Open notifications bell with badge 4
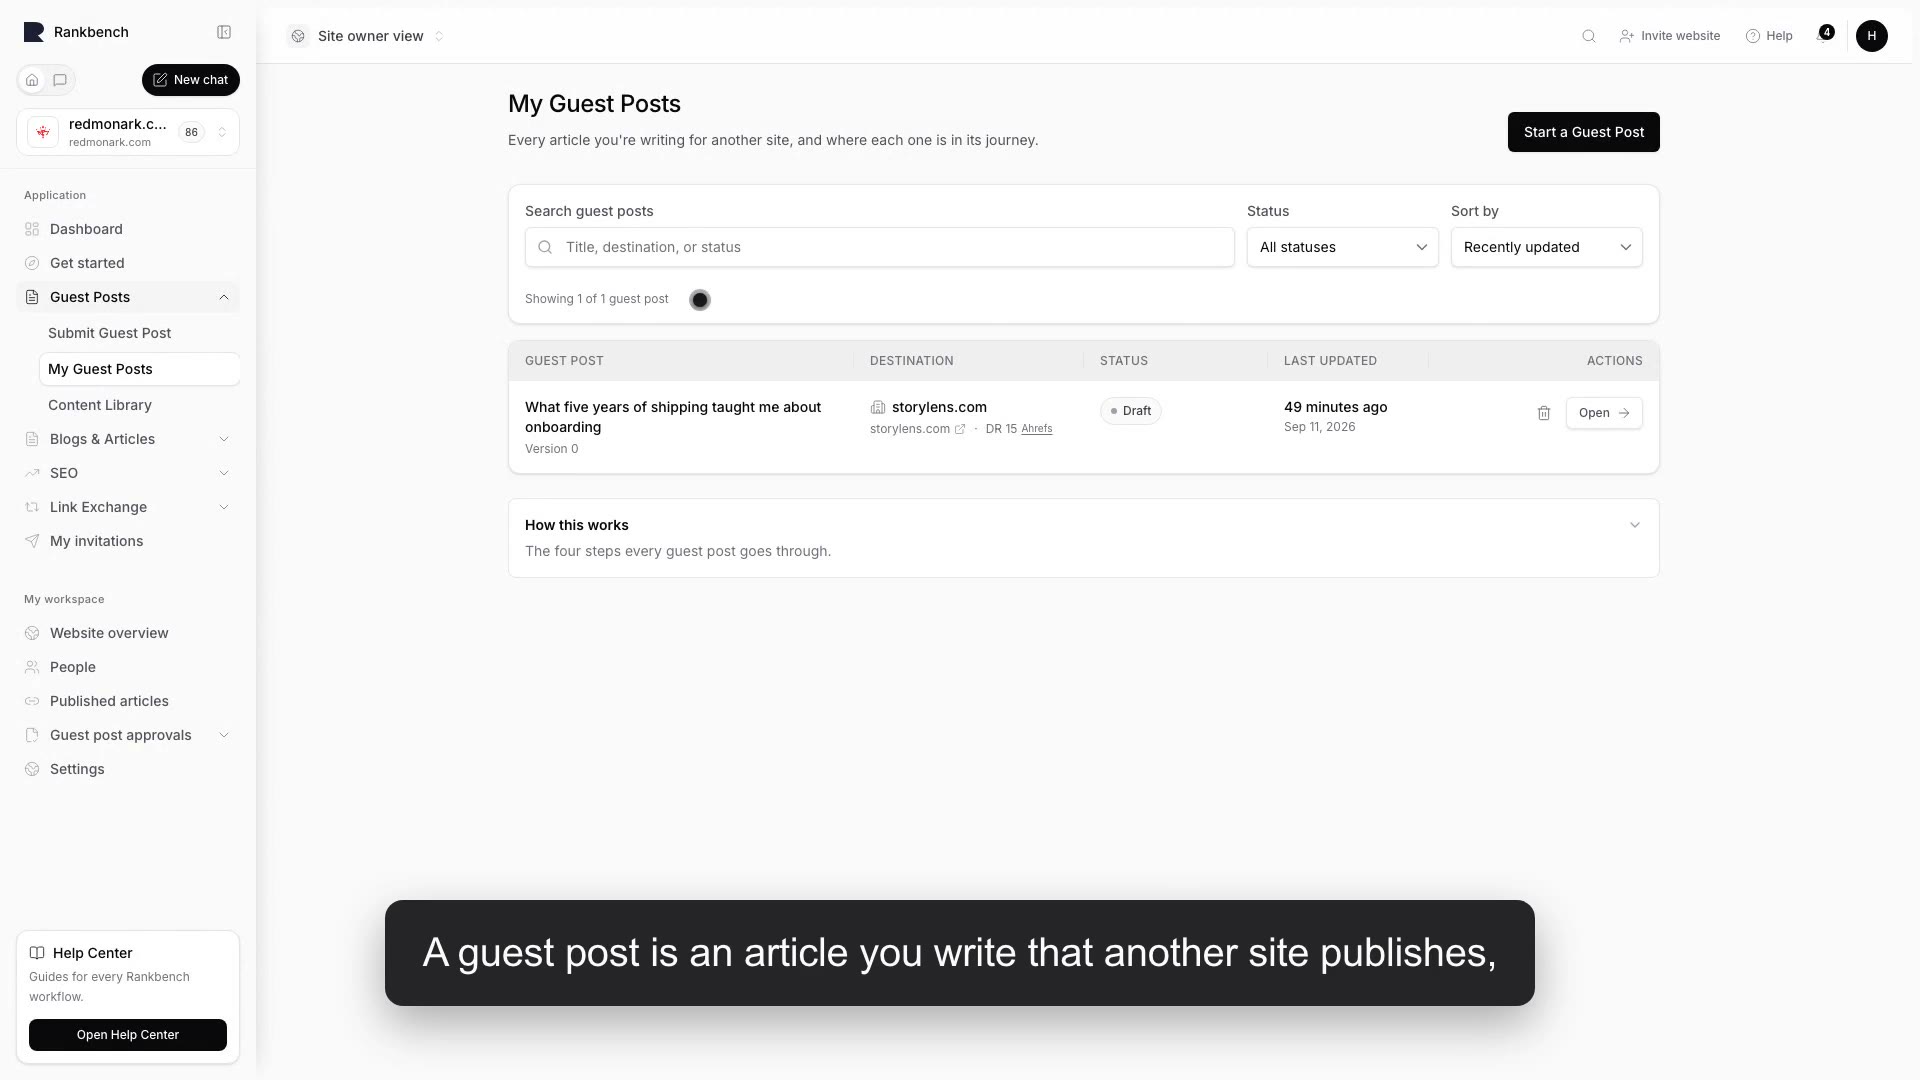The width and height of the screenshot is (1920, 1080). pyautogui.click(x=1824, y=36)
